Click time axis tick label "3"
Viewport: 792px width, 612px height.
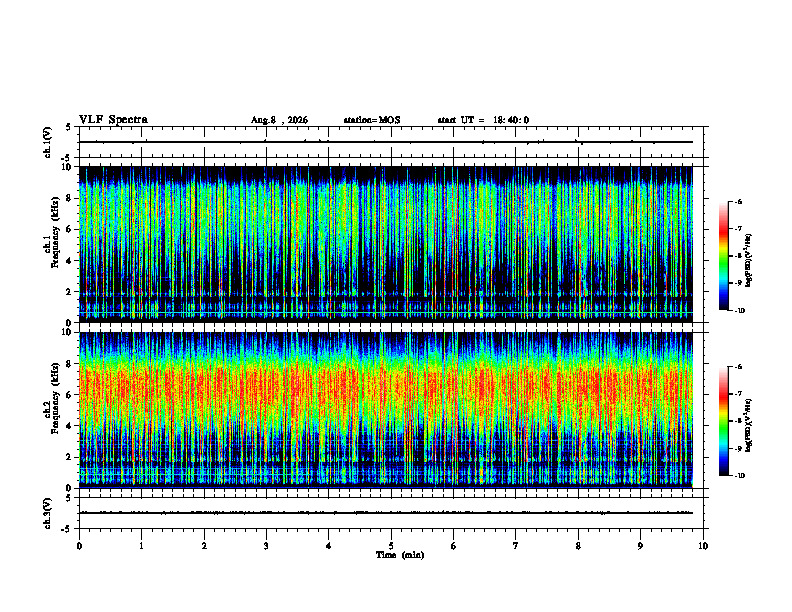pos(266,546)
